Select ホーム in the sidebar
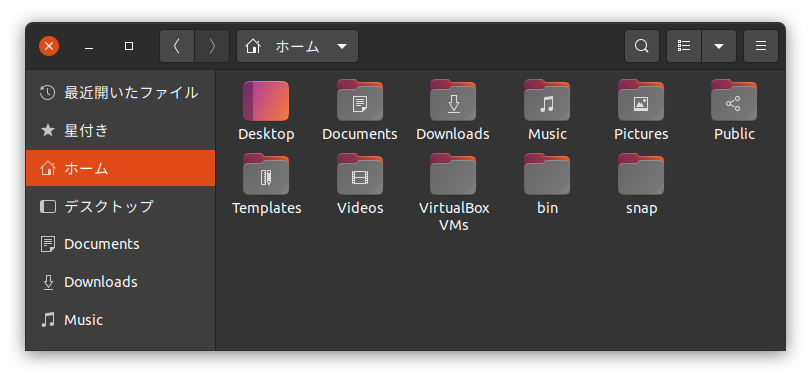Image resolution: width=811 pixels, height=379 pixels. 121,168
